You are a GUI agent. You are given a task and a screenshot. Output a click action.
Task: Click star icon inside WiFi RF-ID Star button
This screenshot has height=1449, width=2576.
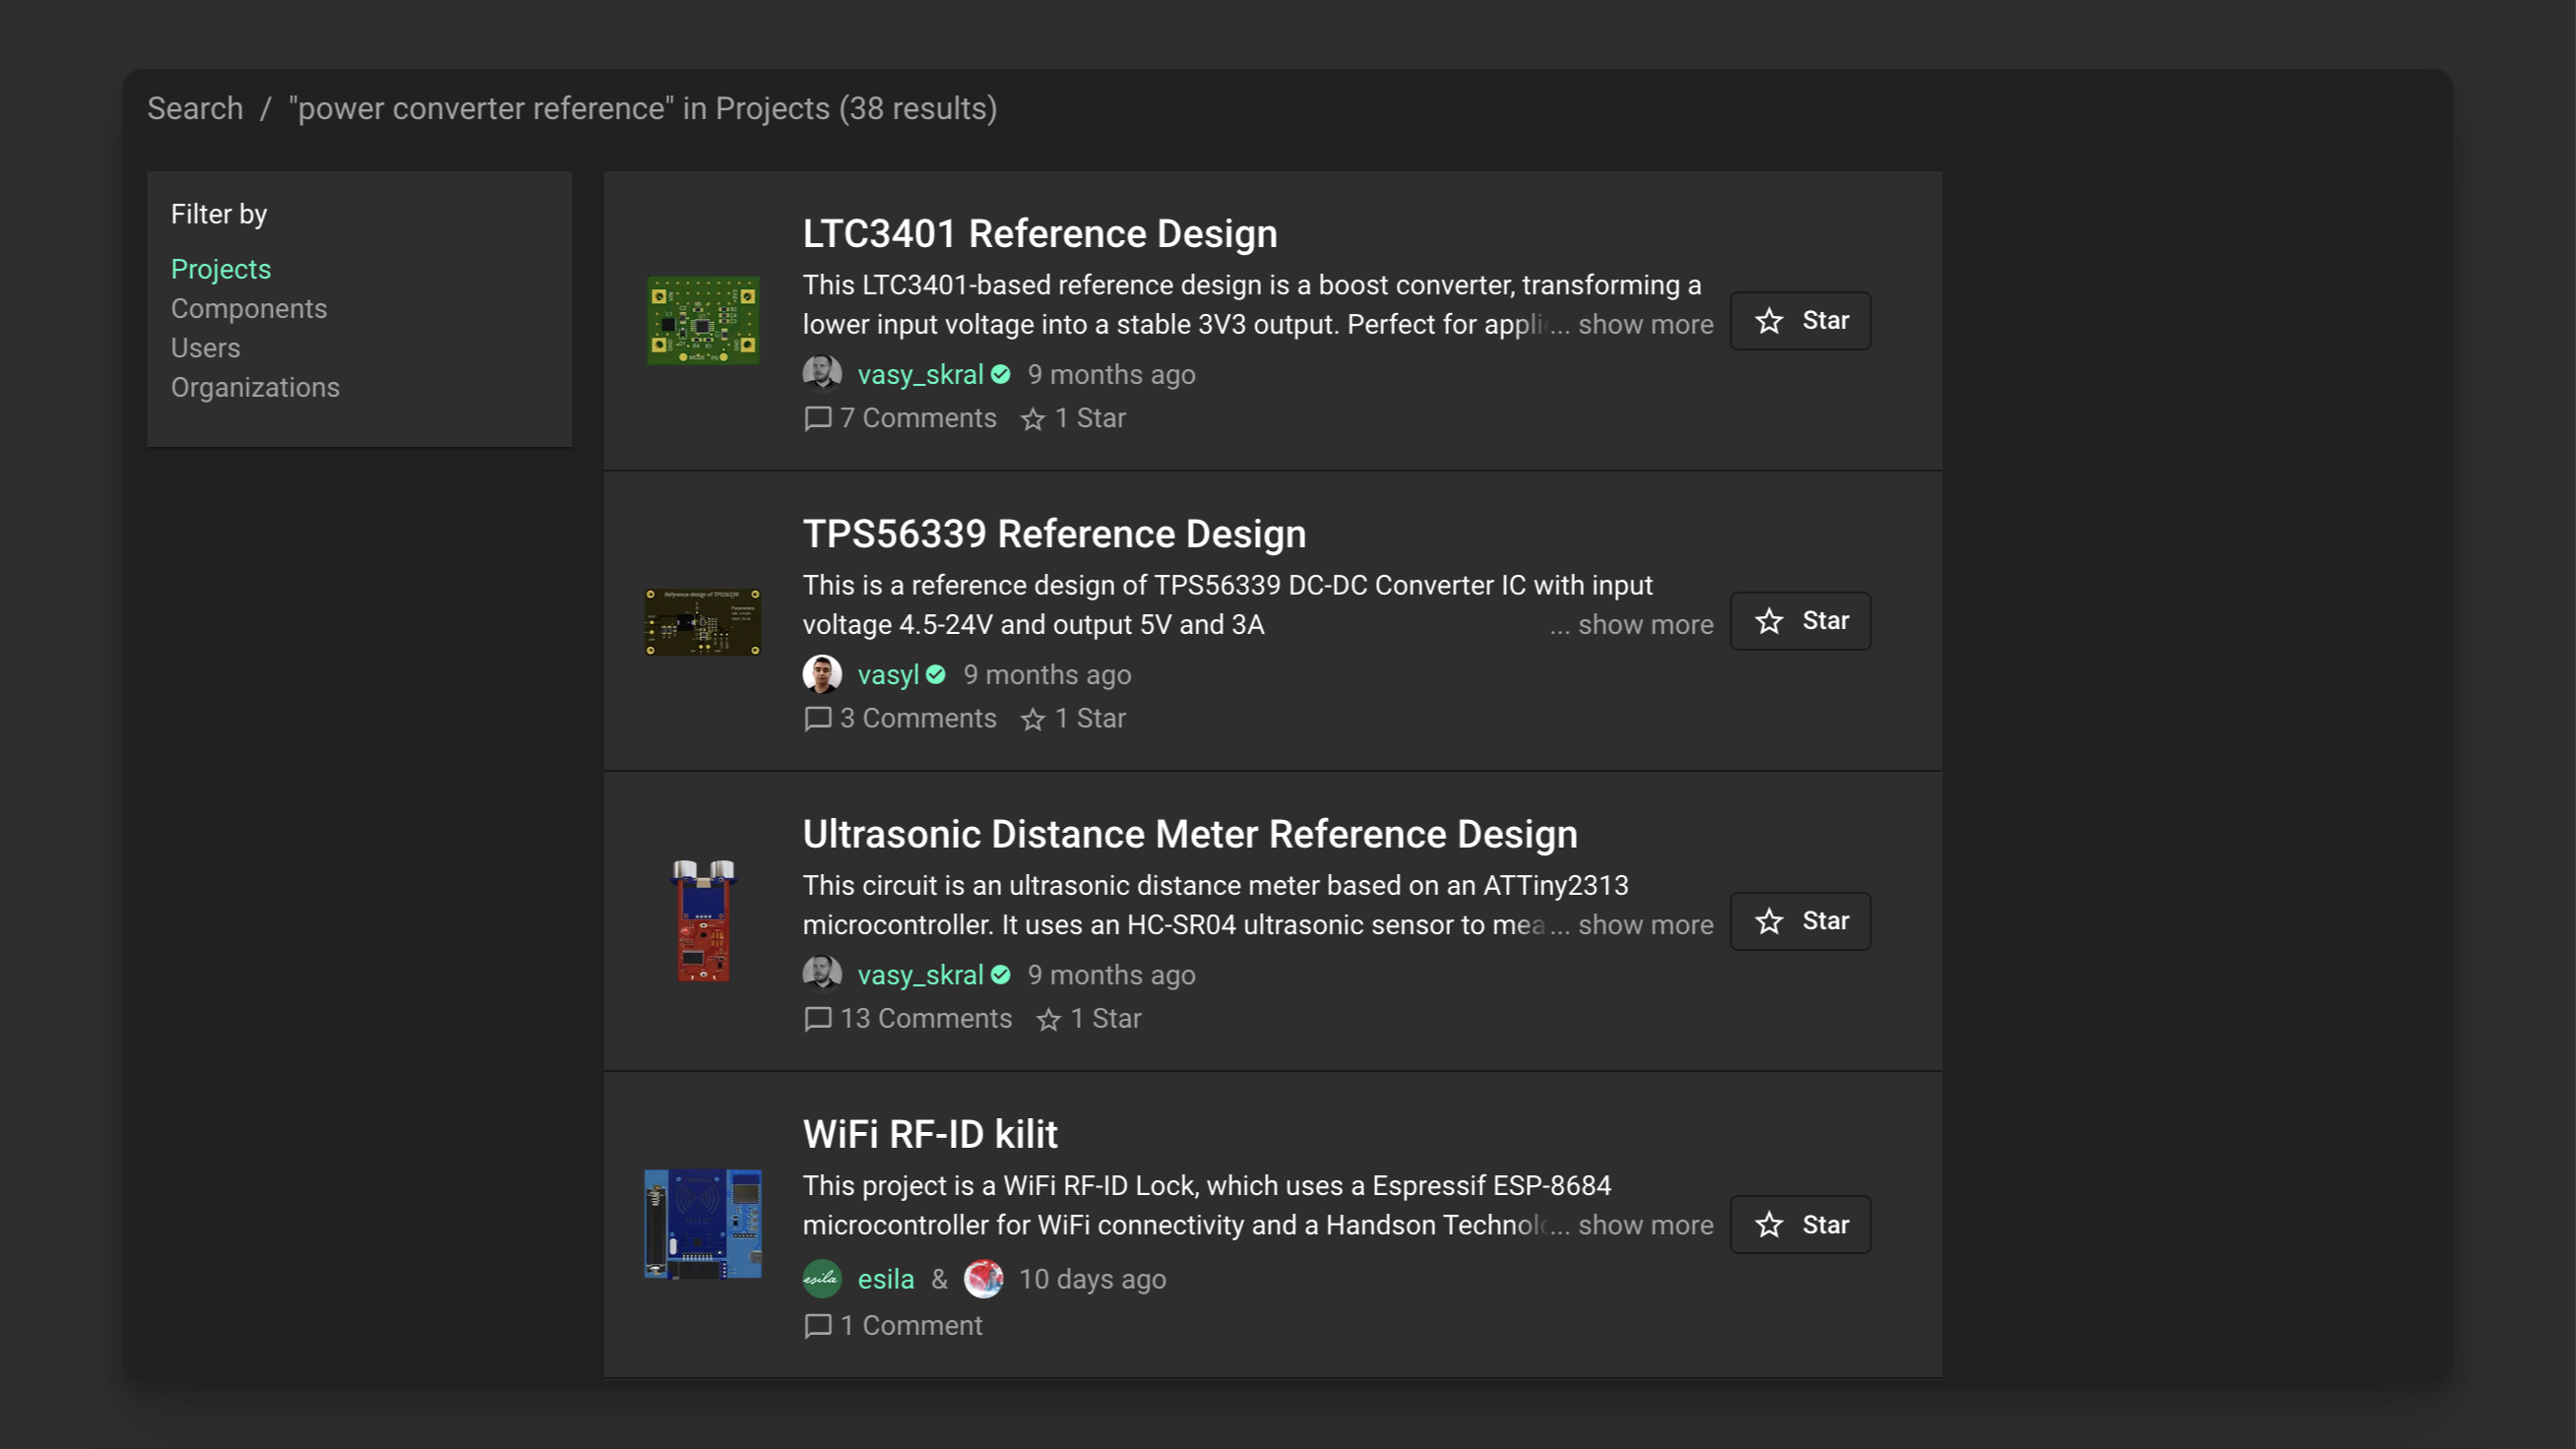(x=1769, y=1224)
